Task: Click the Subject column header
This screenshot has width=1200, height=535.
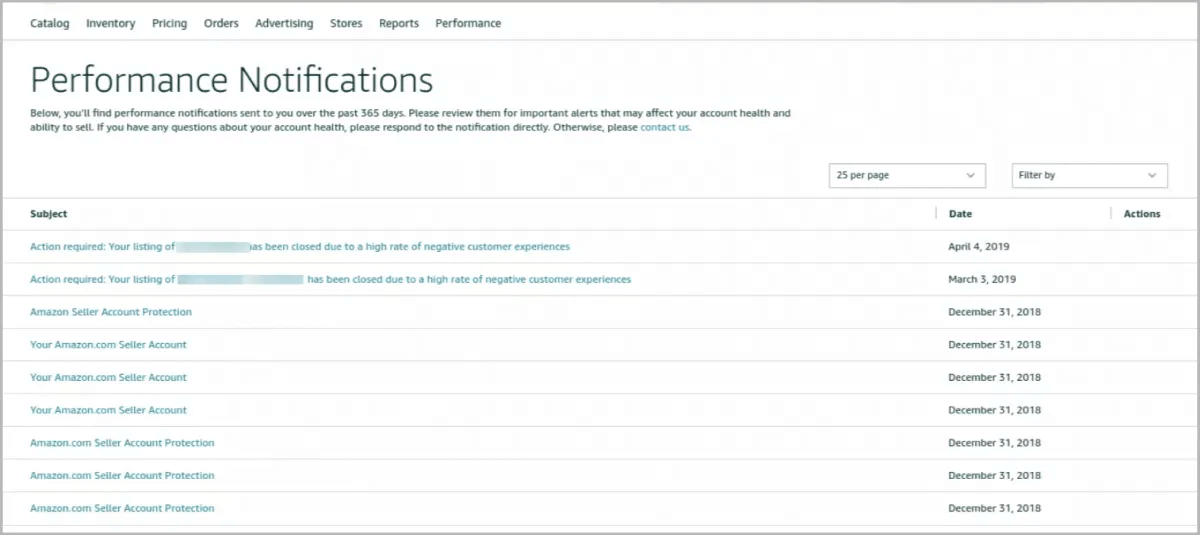Action: tap(49, 214)
